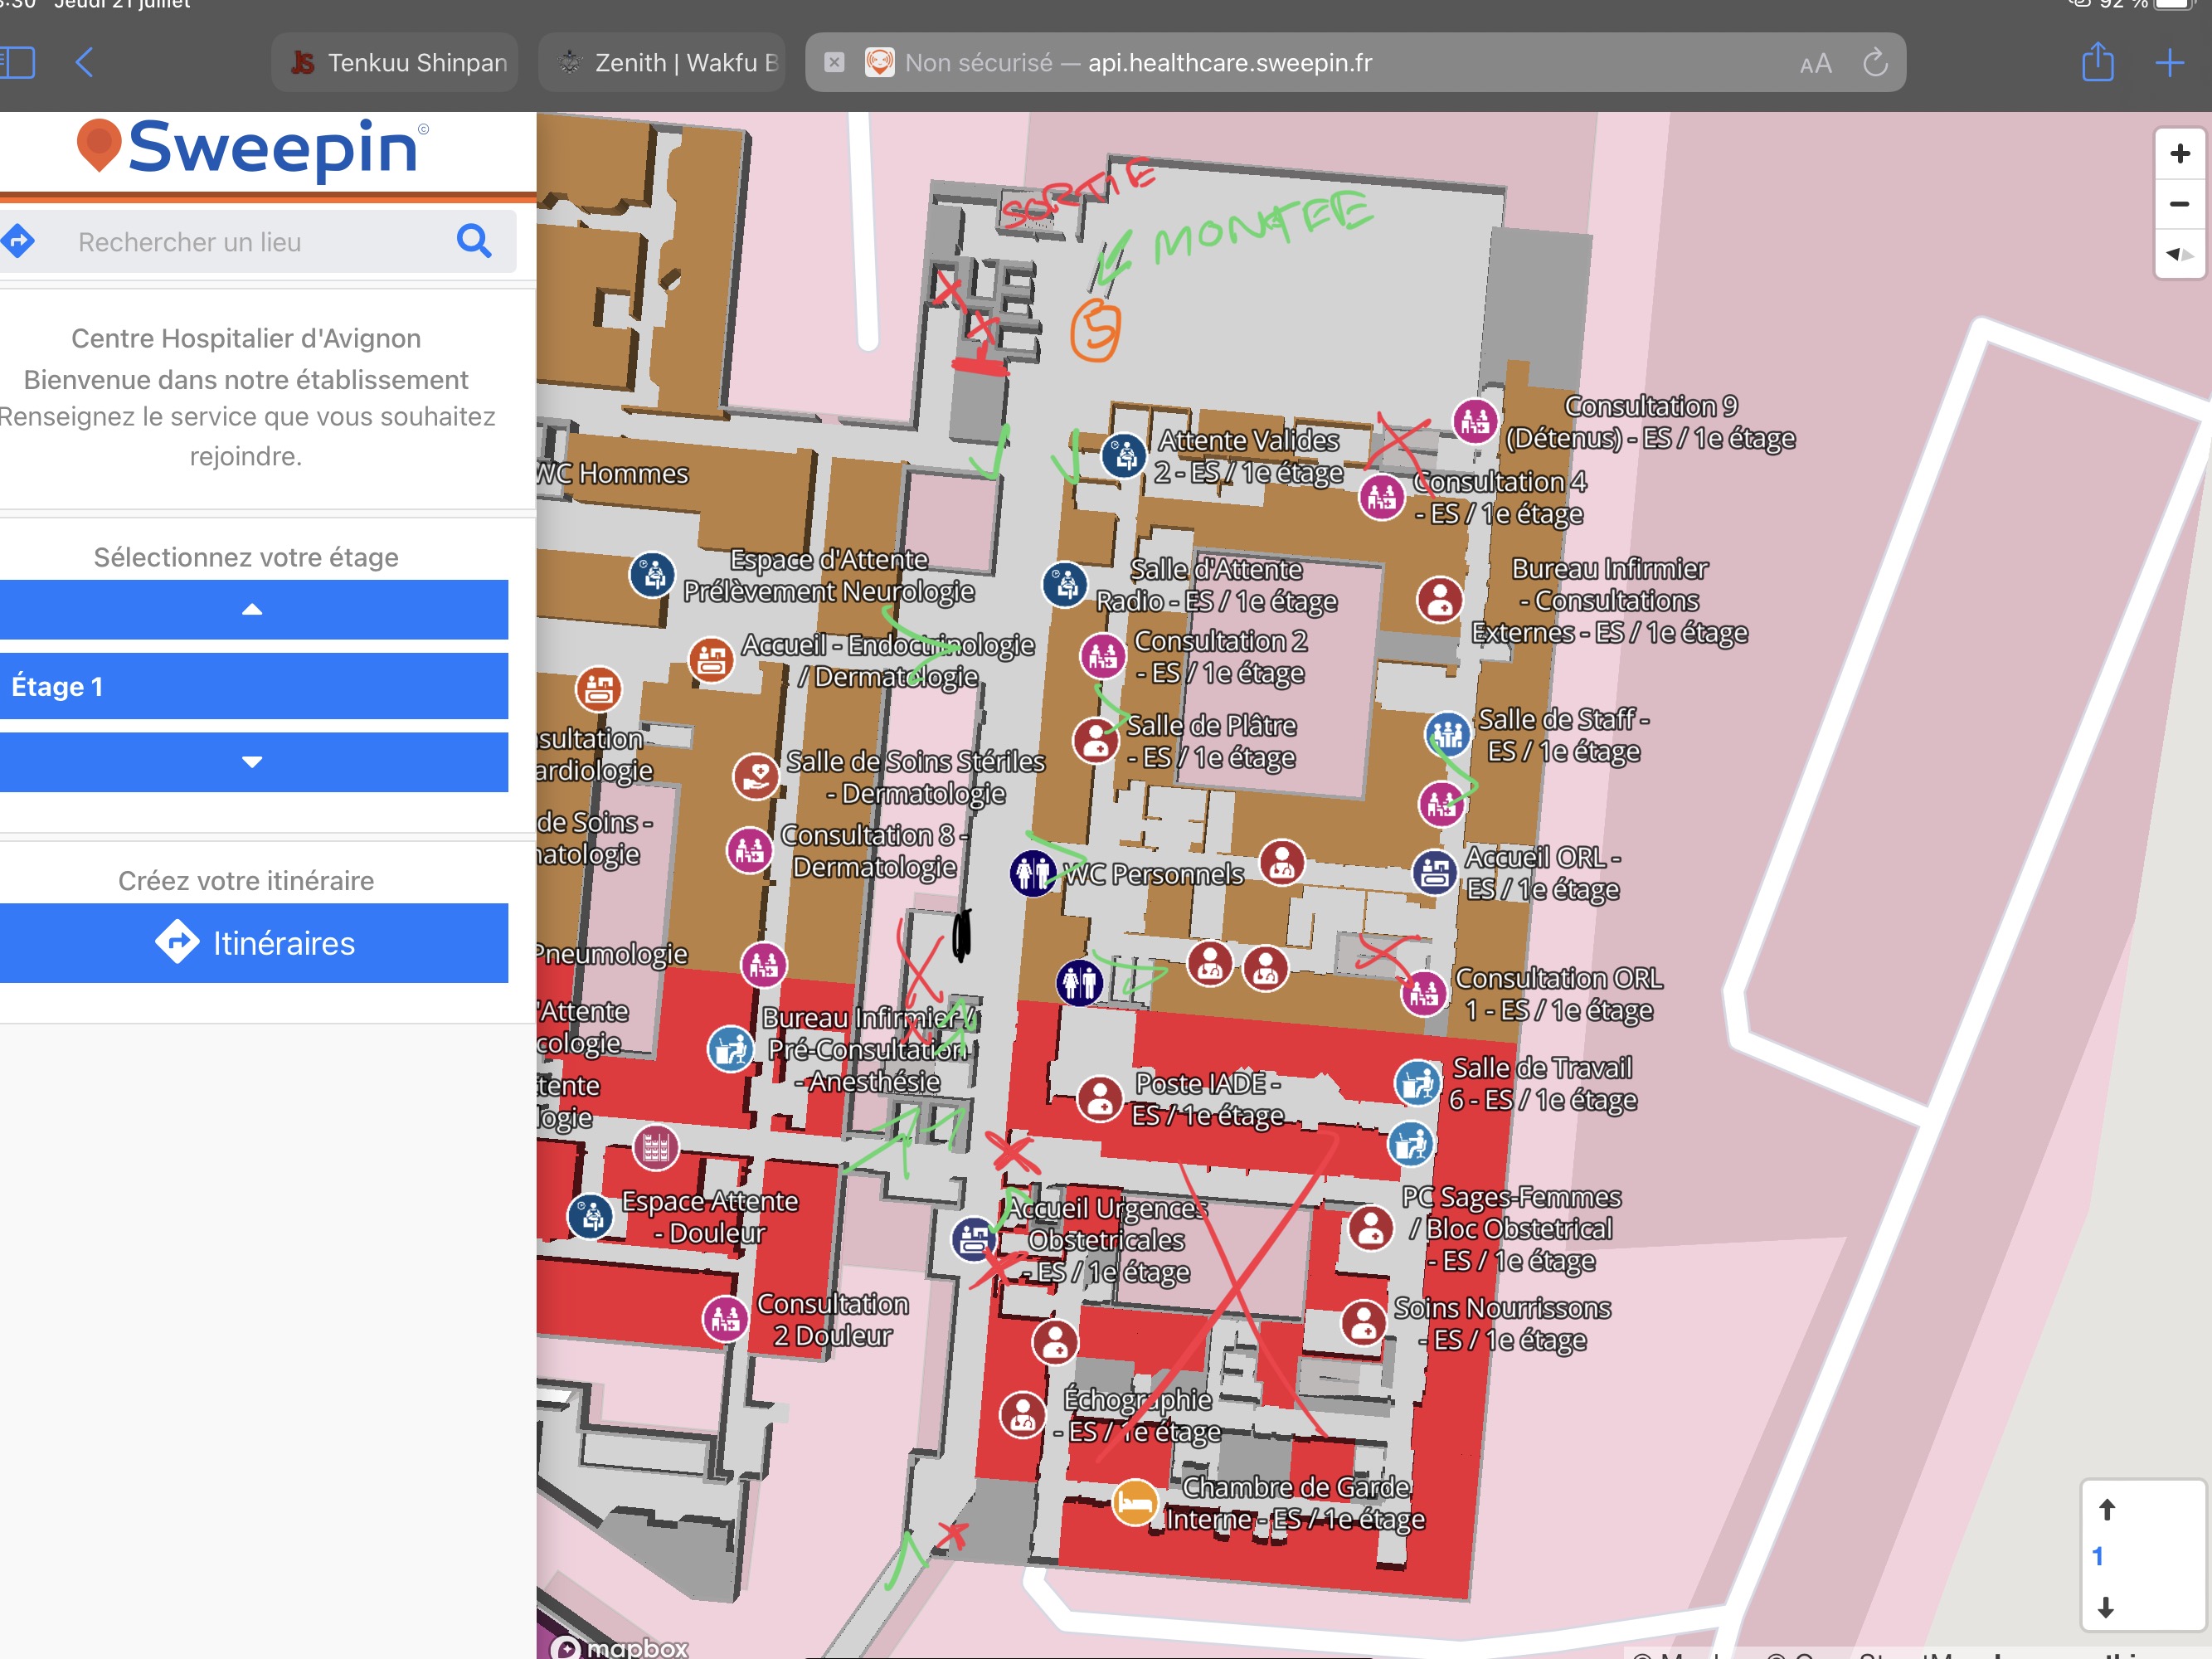
Task: Select the Chambre de Garde bed marker
Action: coord(1134,1502)
